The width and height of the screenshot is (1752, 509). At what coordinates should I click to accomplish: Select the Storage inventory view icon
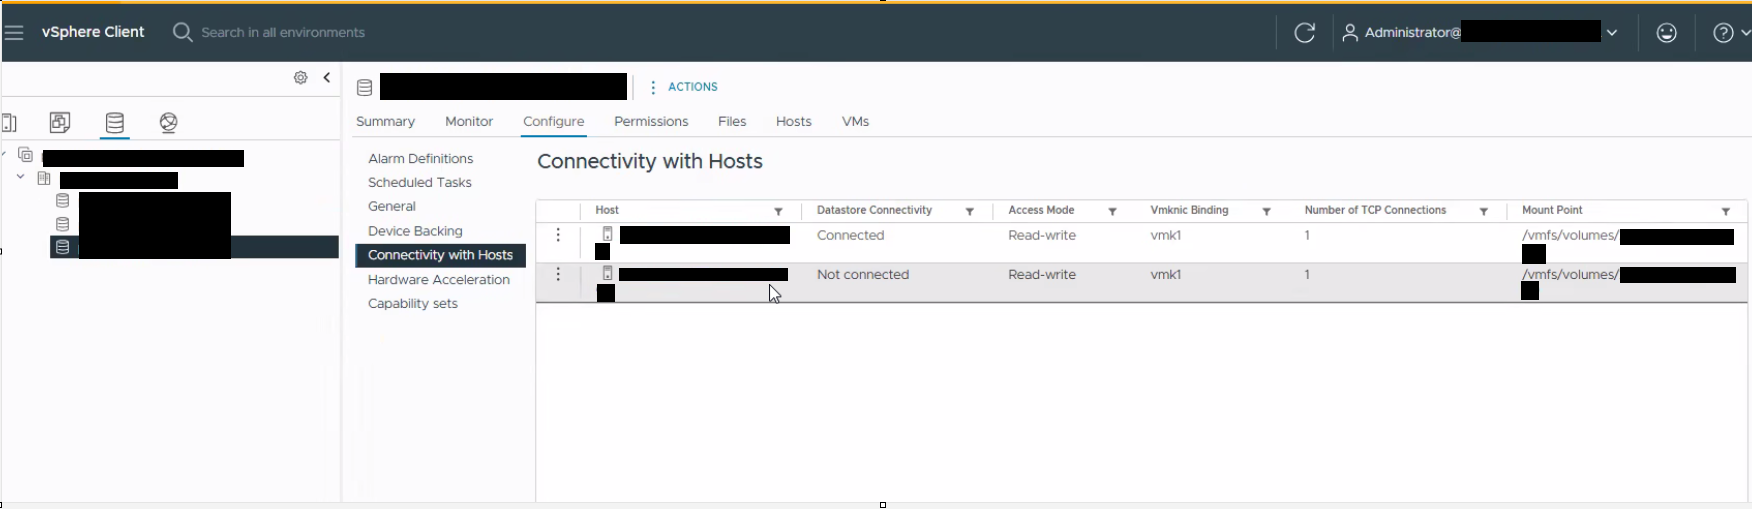coord(115,123)
